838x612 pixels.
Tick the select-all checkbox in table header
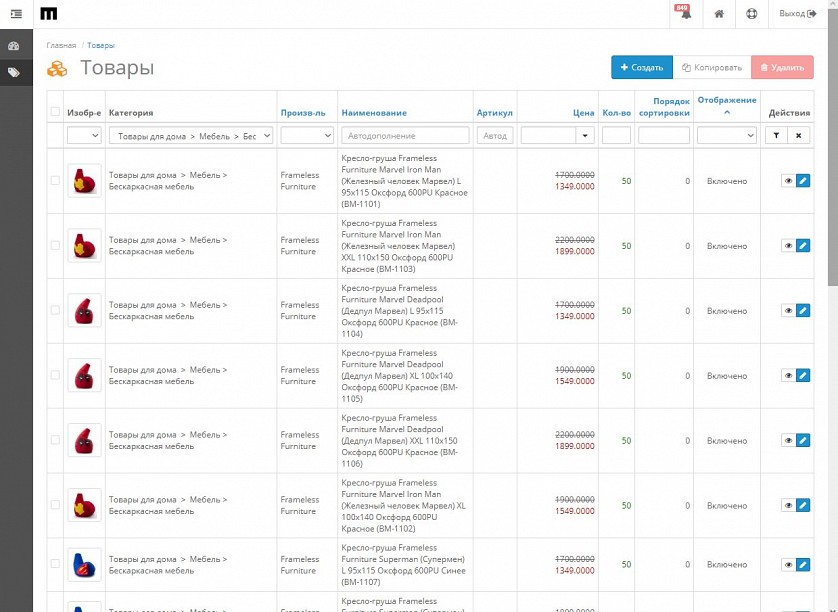click(x=55, y=111)
